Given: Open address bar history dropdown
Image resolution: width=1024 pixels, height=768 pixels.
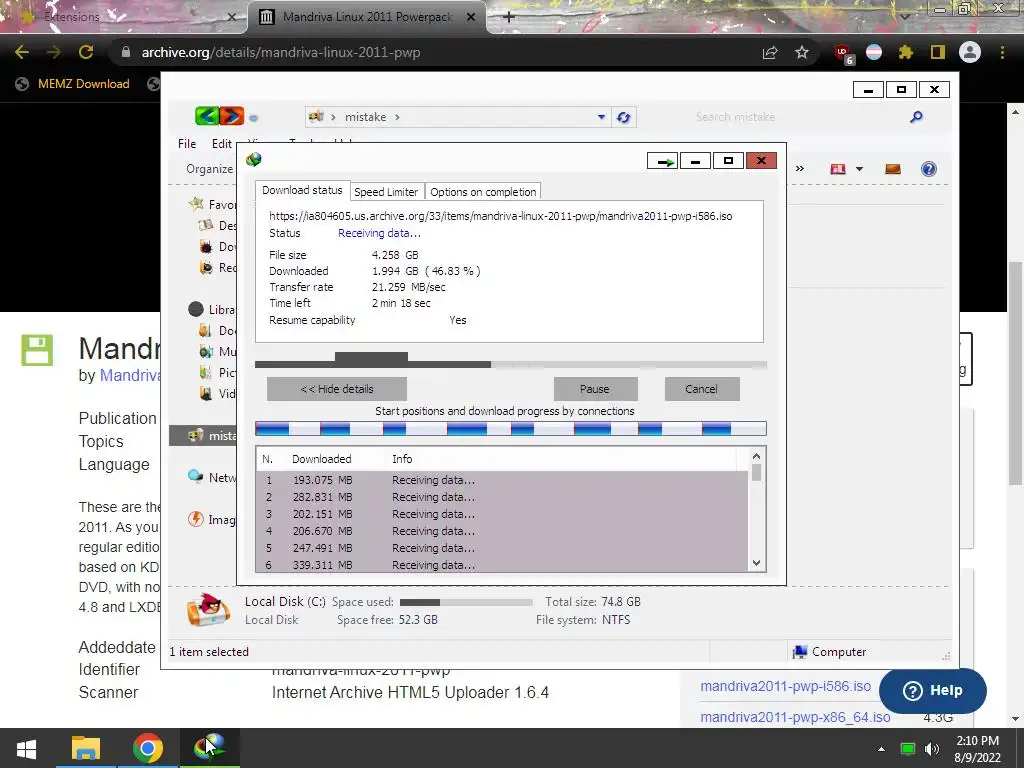Looking at the screenshot, I should [601, 117].
